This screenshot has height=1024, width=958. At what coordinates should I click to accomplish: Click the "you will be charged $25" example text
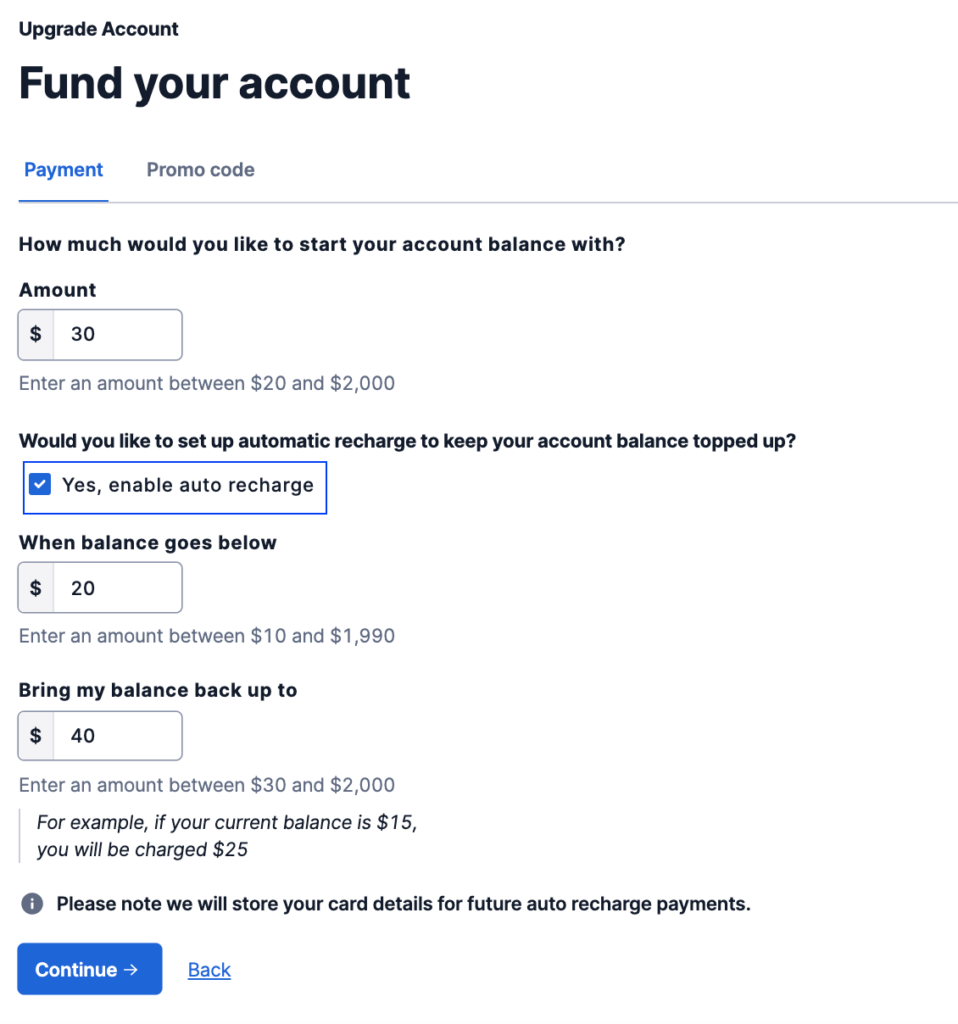point(142,850)
